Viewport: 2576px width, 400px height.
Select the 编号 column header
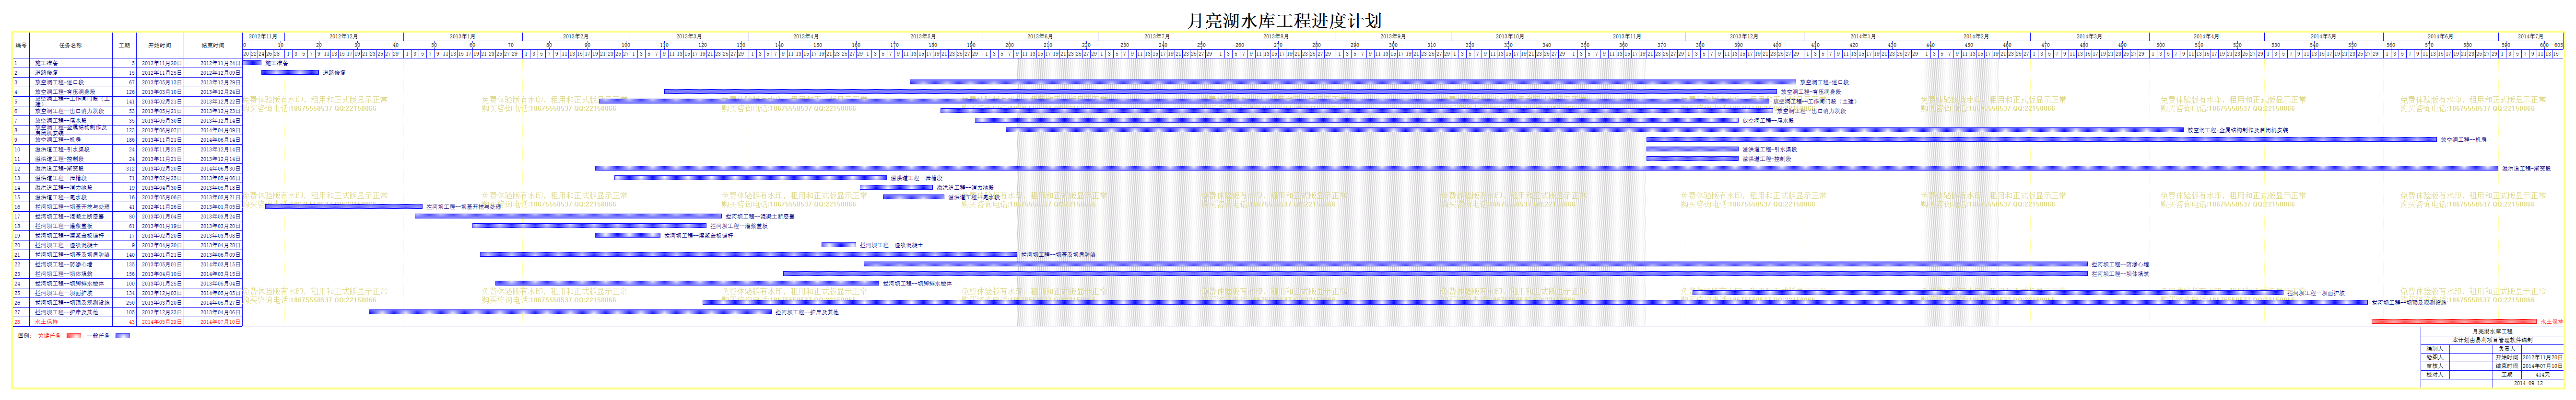[21, 45]
